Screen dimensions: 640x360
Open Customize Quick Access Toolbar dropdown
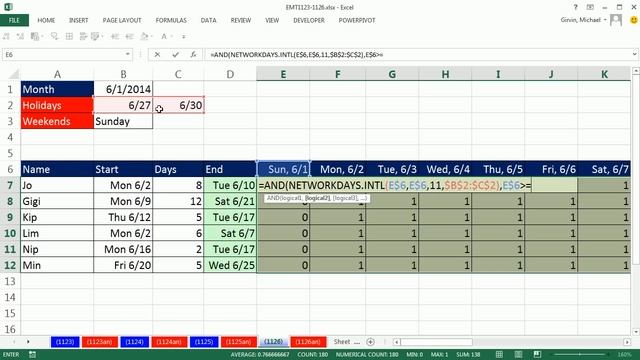[x=184, y=37]
